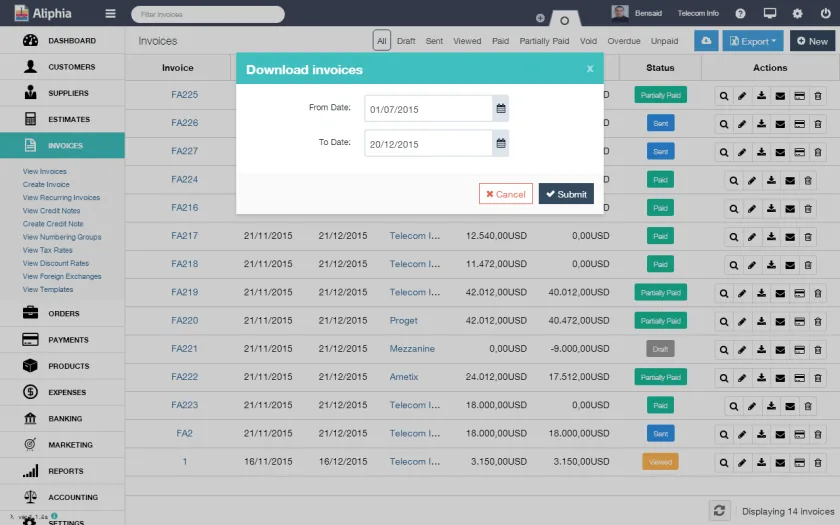Screen dimensions: 840x525
Task: Expand the Export dropdown
Action: tap(753, 41)
